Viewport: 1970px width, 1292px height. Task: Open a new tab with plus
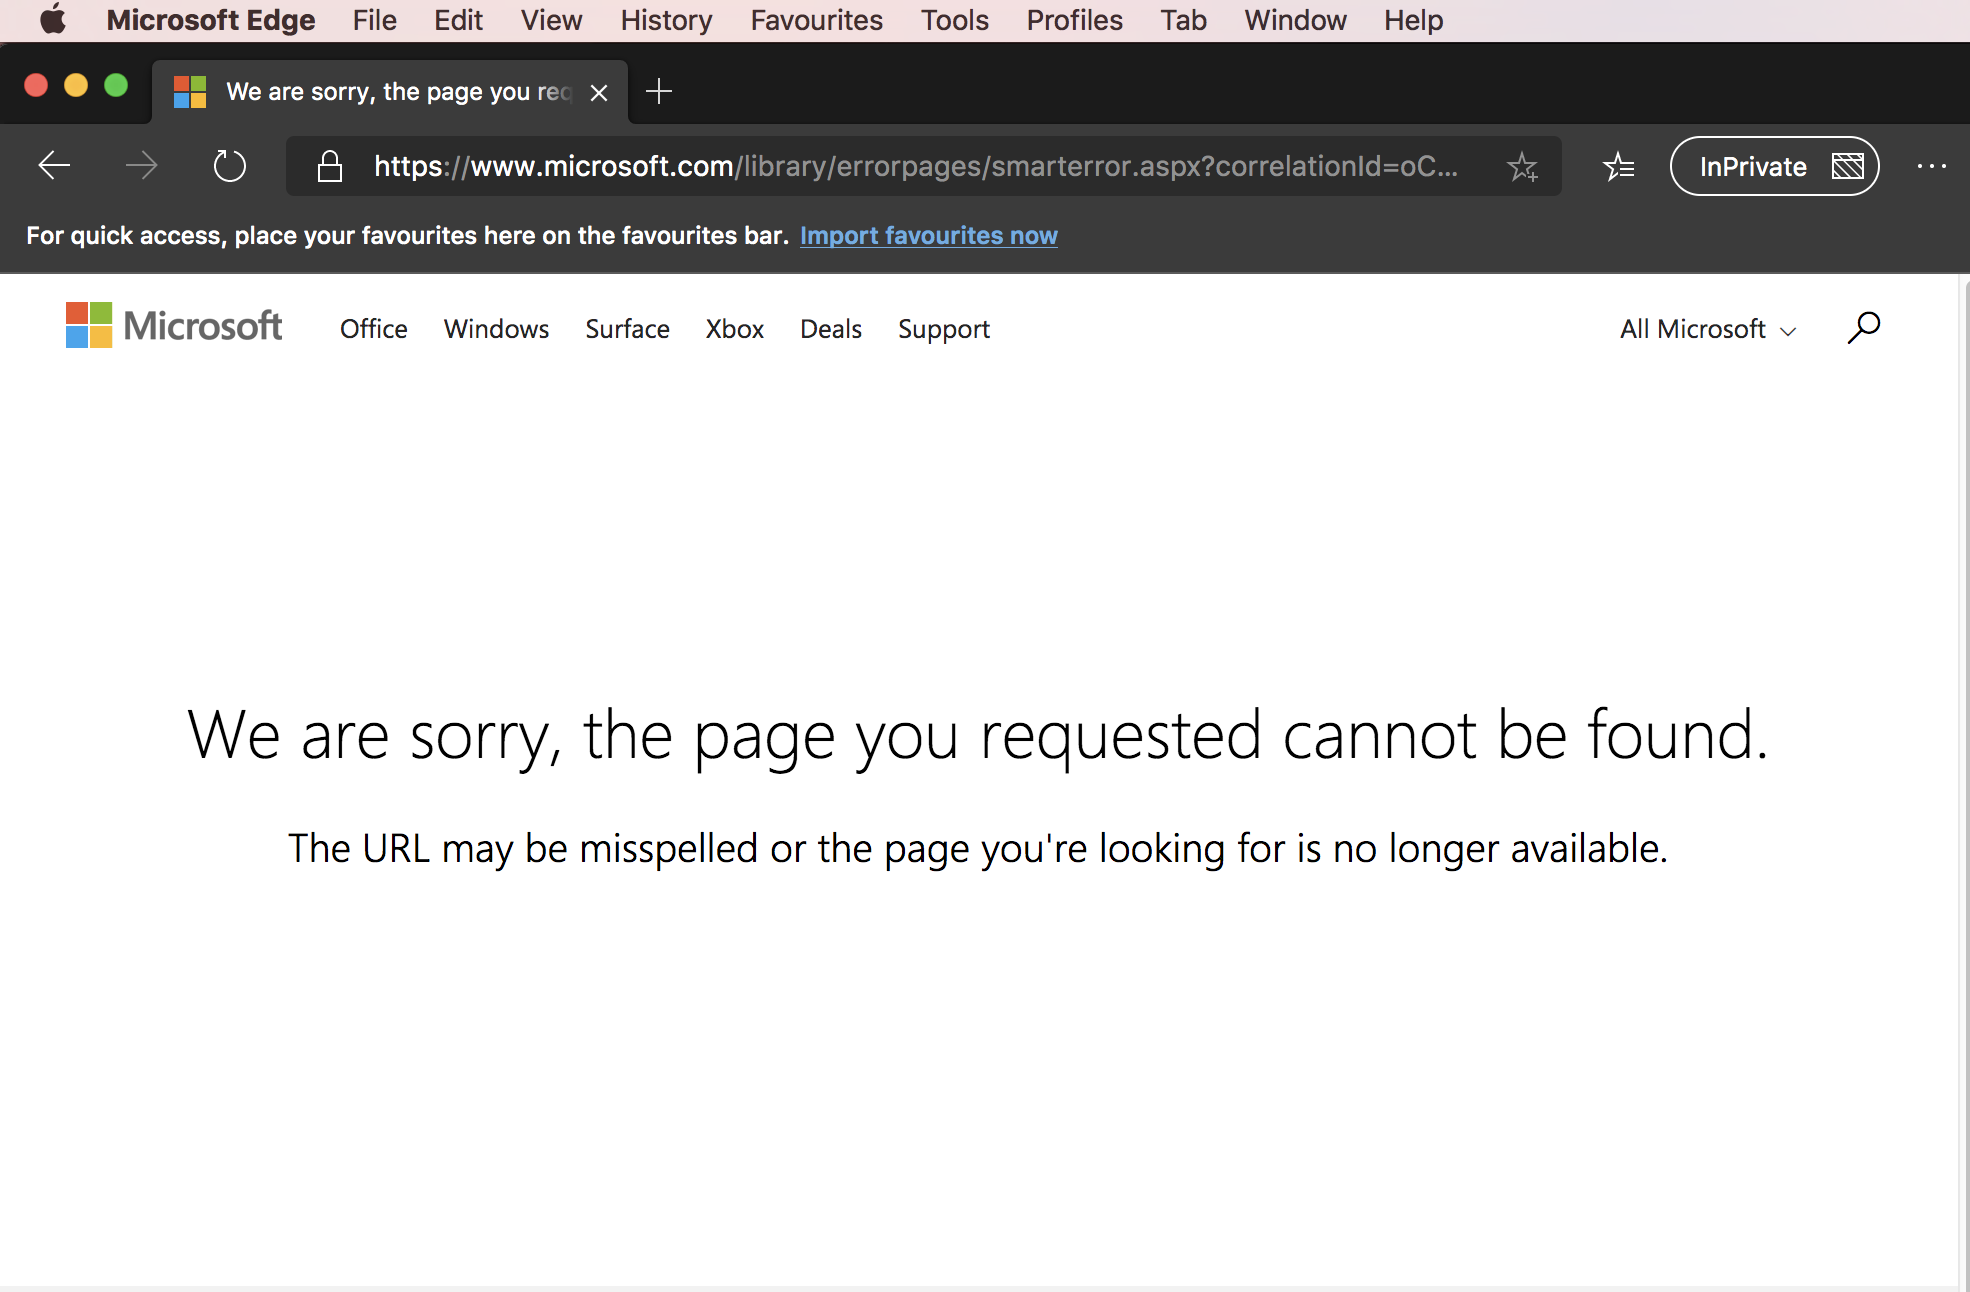pos(659,92)
